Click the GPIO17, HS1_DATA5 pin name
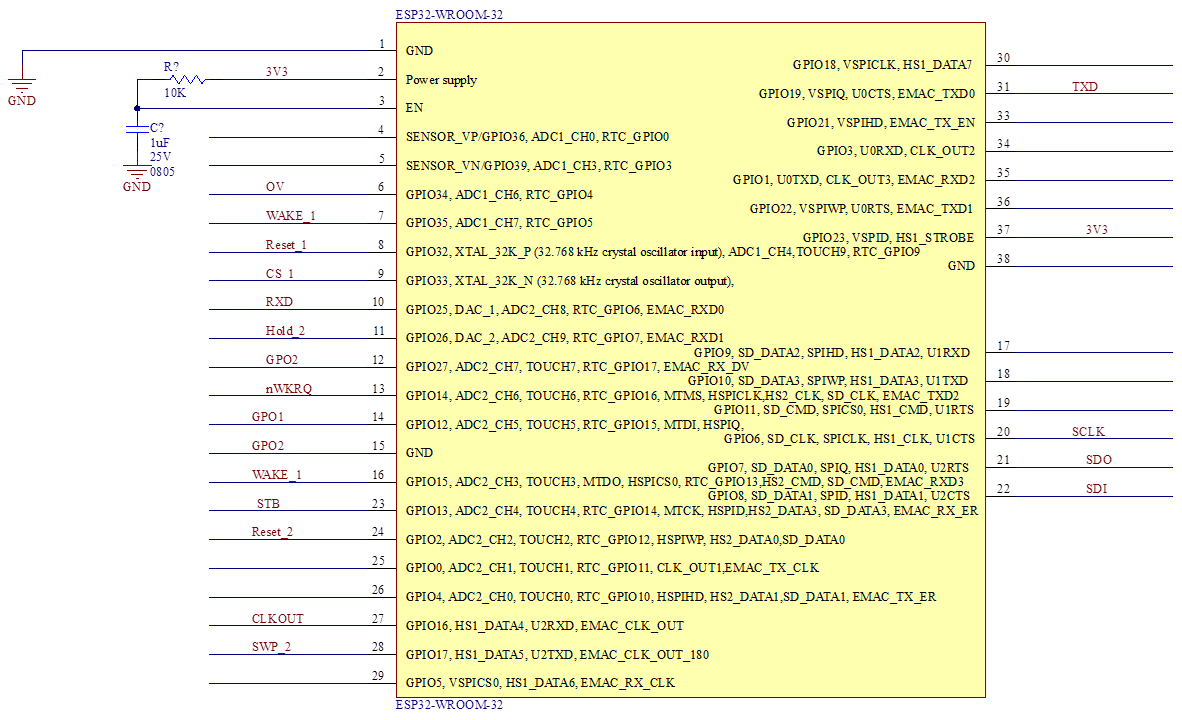This screenshot has width=1182, height=720. pos(557,655)
